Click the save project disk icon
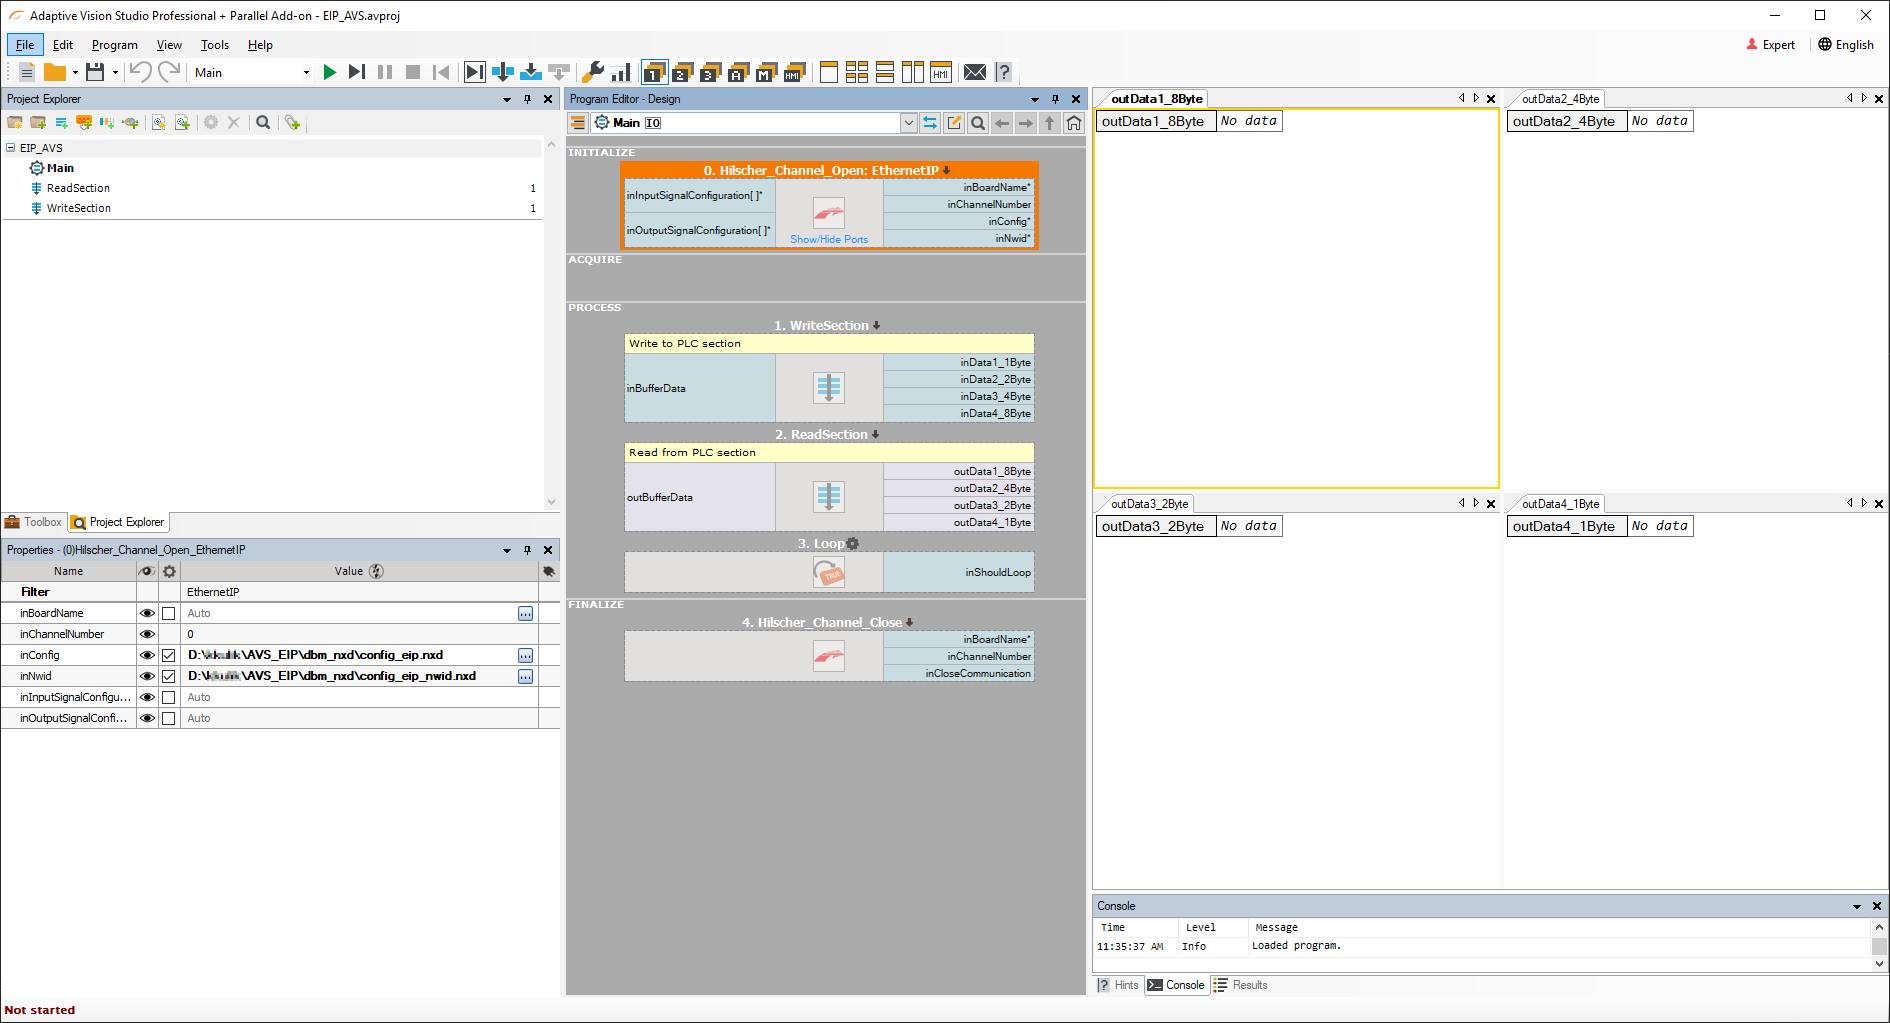 pyautogui.click(x=95, y=72)
